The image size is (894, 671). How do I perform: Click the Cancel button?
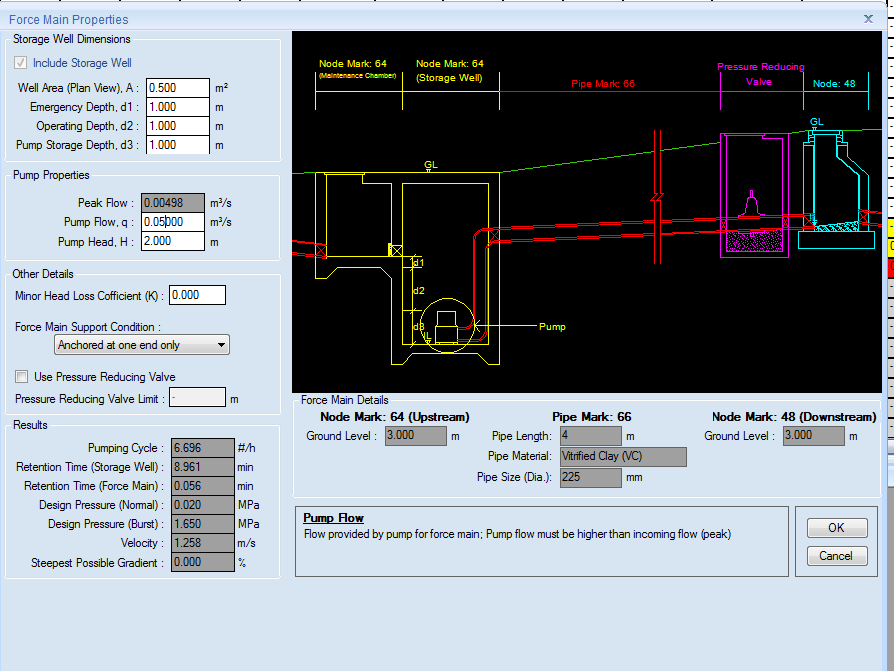tap(837, 556)
